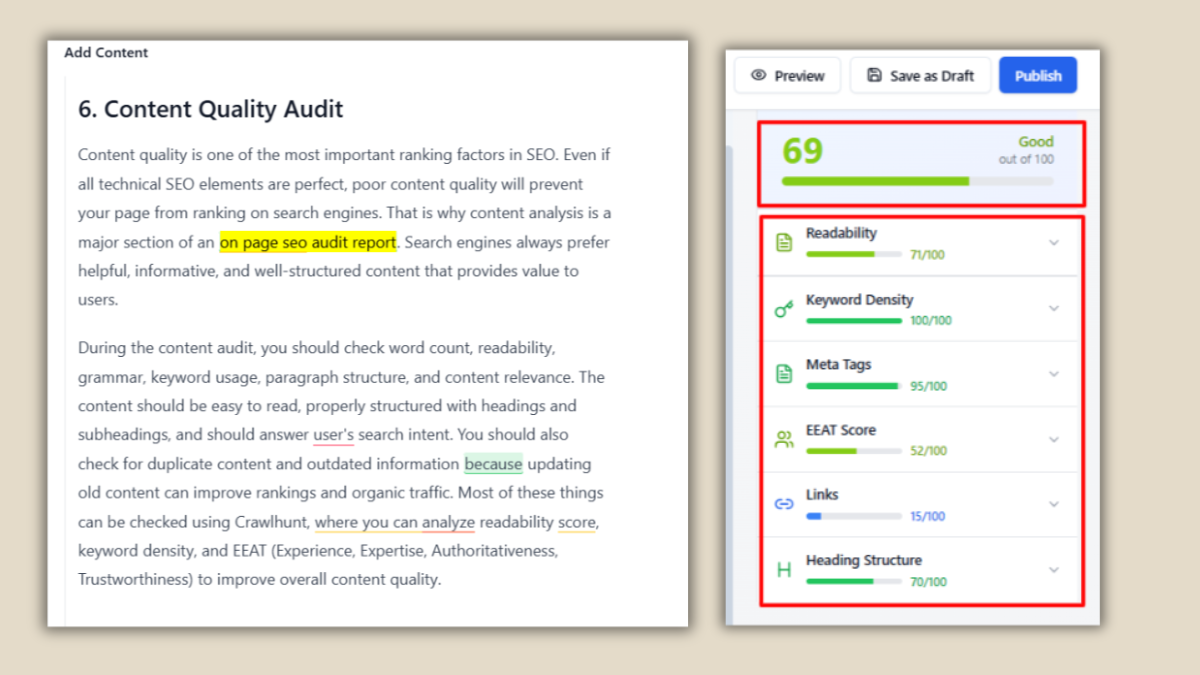Screen dimensions: 1200x675
Task: Click the paragraph starting 'Content quality is one'
Action: 345,227
